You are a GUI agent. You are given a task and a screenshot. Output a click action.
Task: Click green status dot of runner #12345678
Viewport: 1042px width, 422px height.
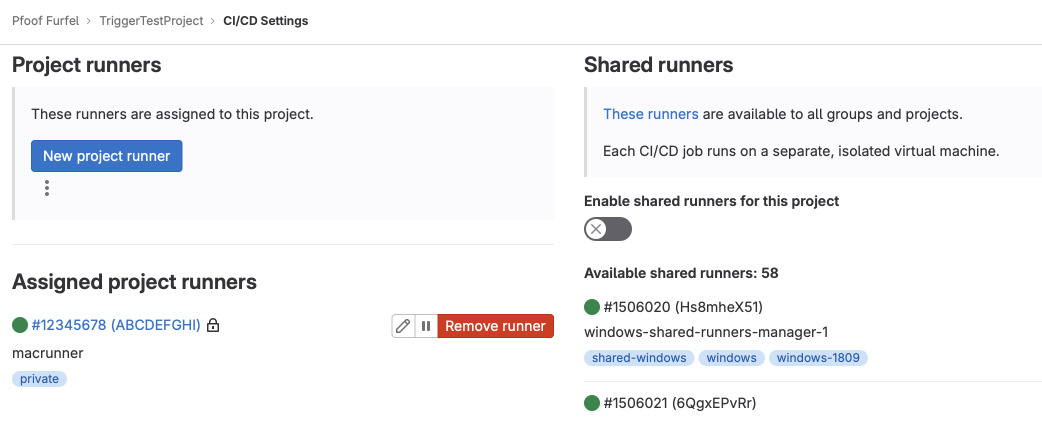tap(20, 325)
